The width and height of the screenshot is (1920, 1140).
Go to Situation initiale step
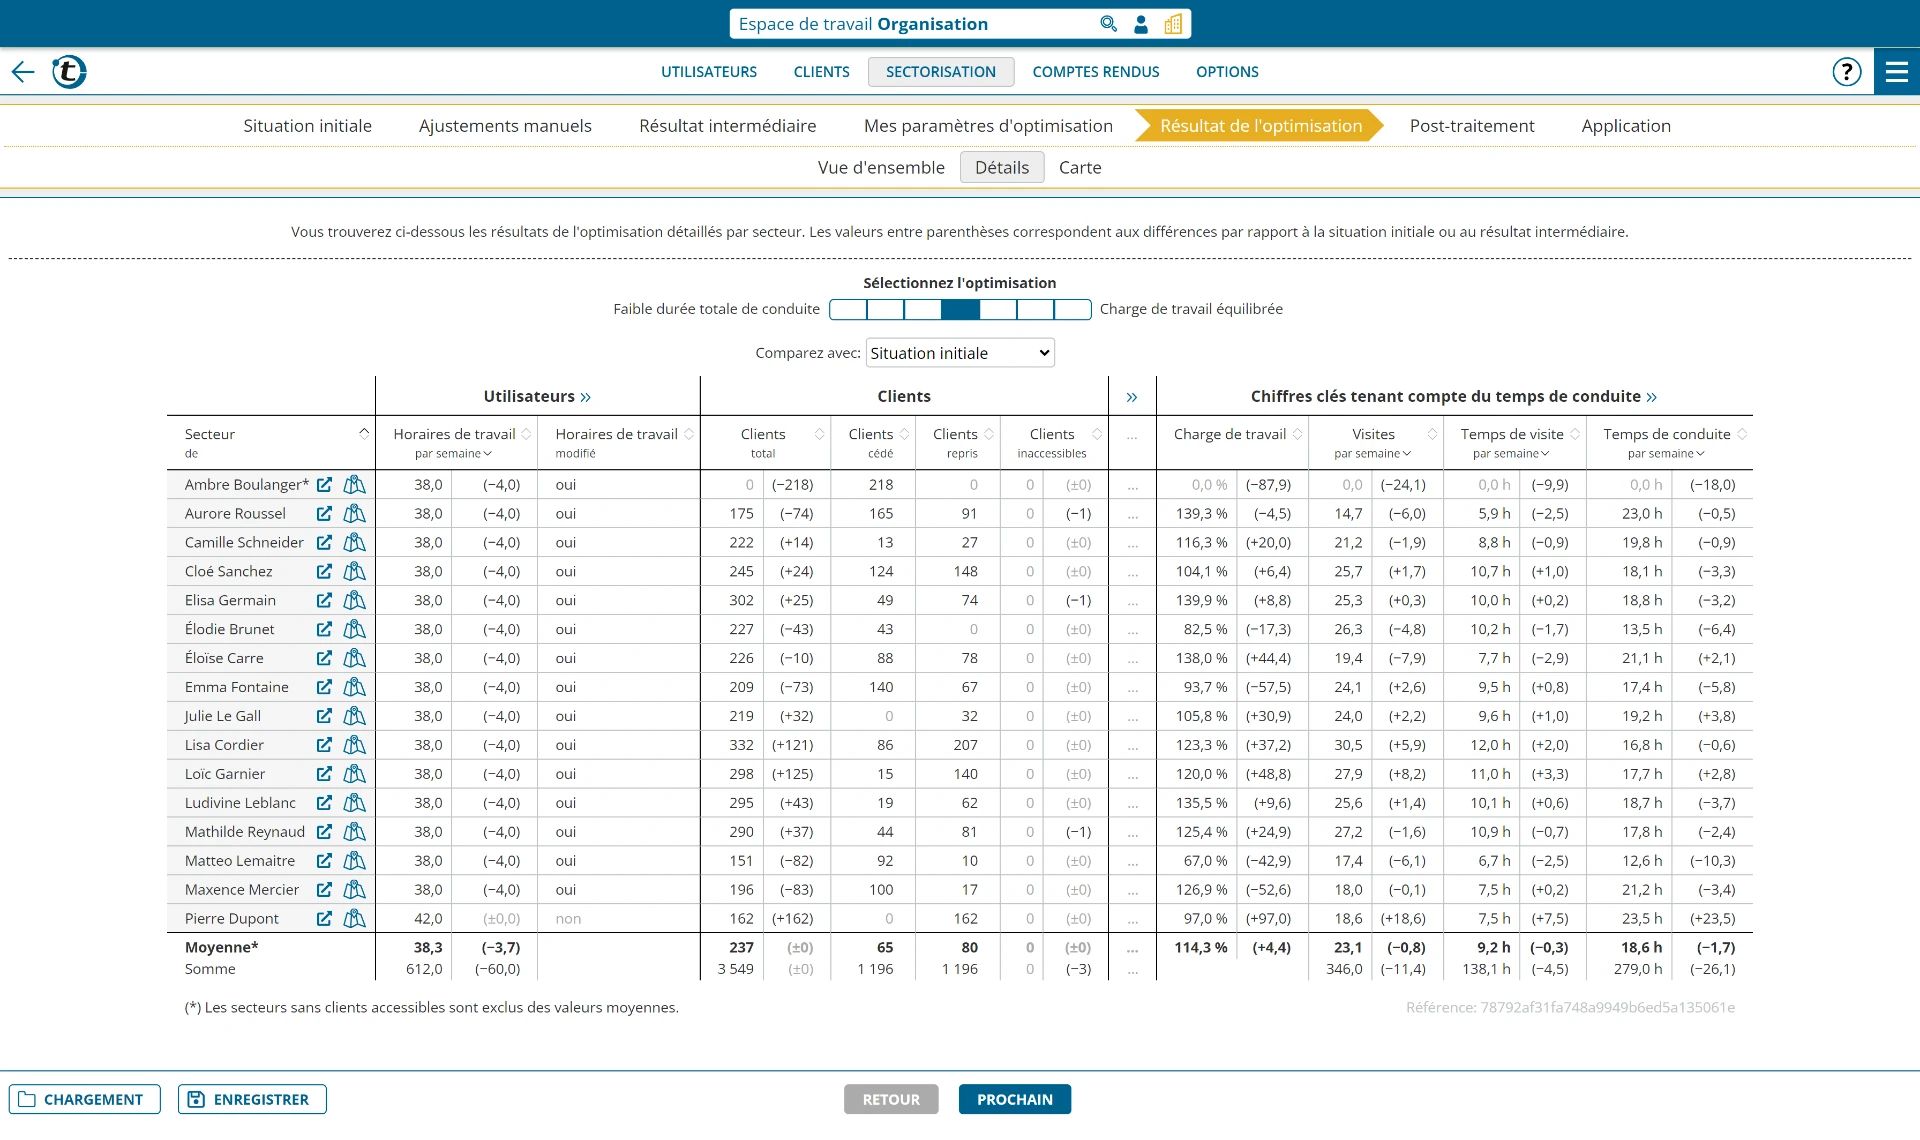[308, 126]
